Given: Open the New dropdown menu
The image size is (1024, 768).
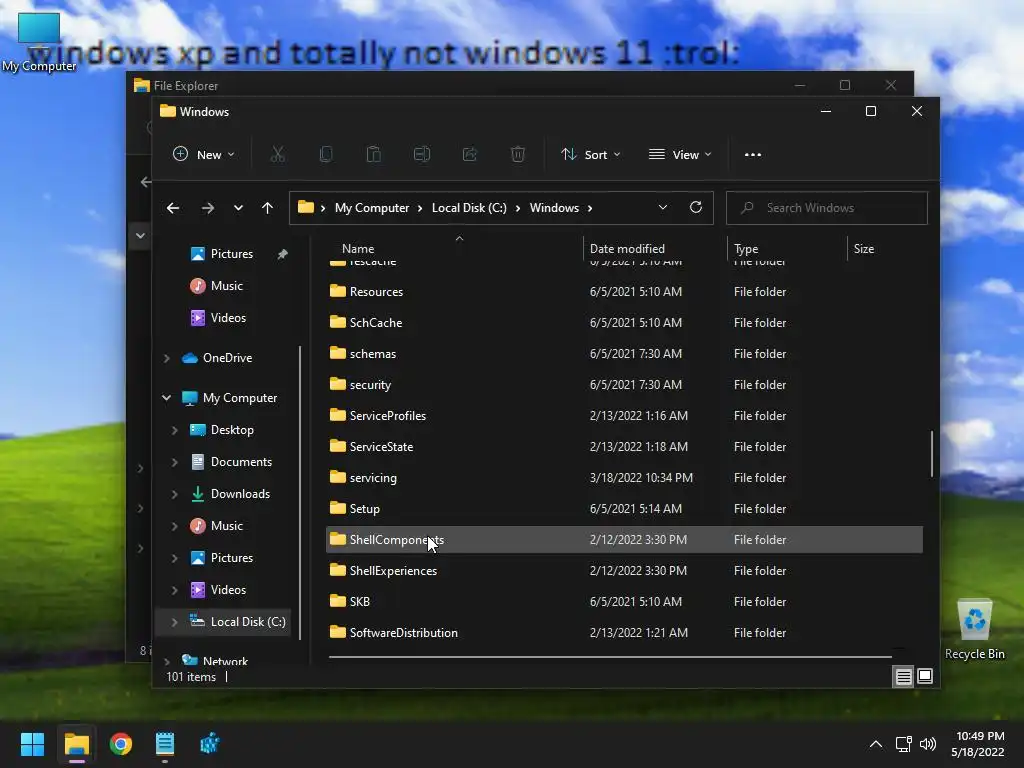Looking at the screenshot, I should 203,154.
